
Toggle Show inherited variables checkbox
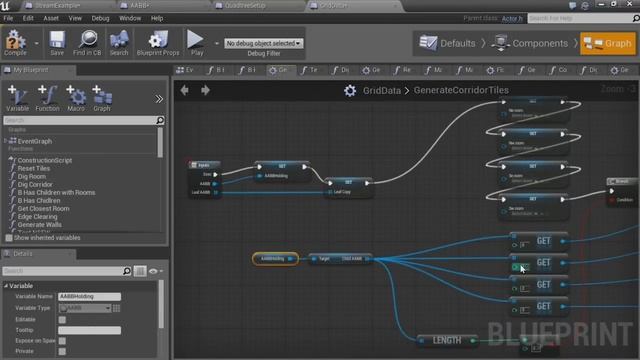point(9,238)
